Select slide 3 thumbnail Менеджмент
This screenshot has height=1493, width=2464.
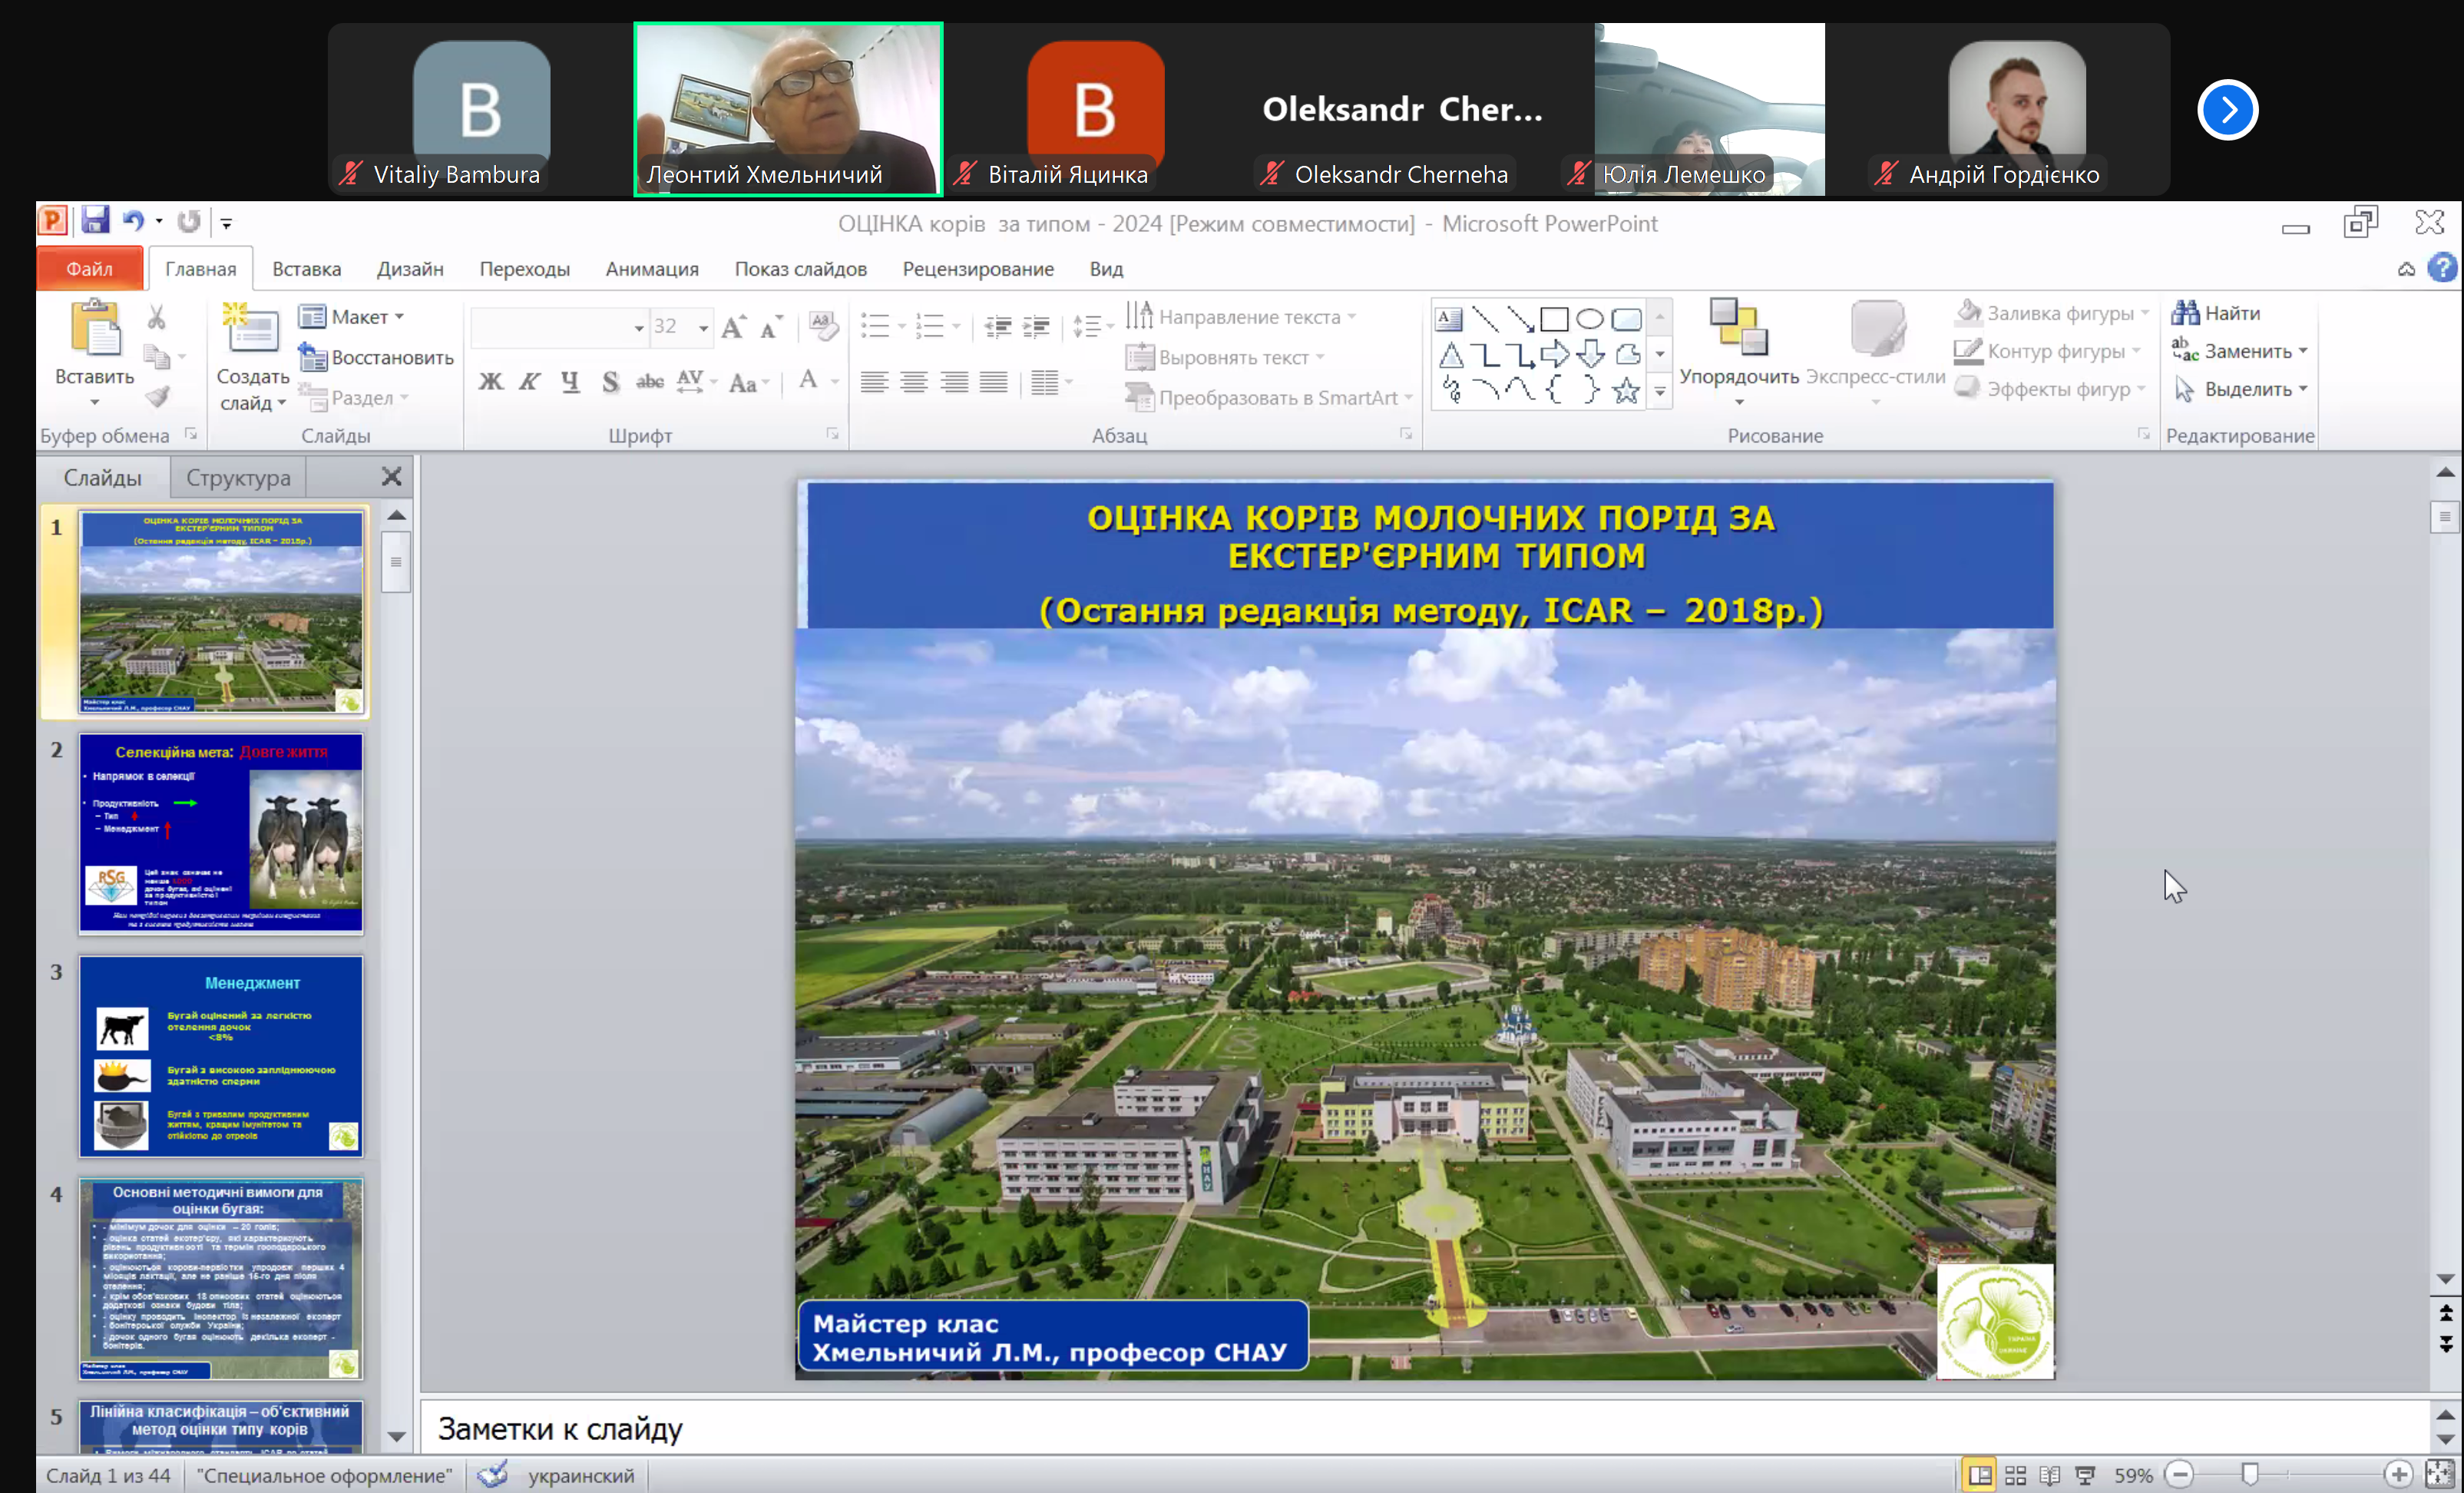[221, 1056]
